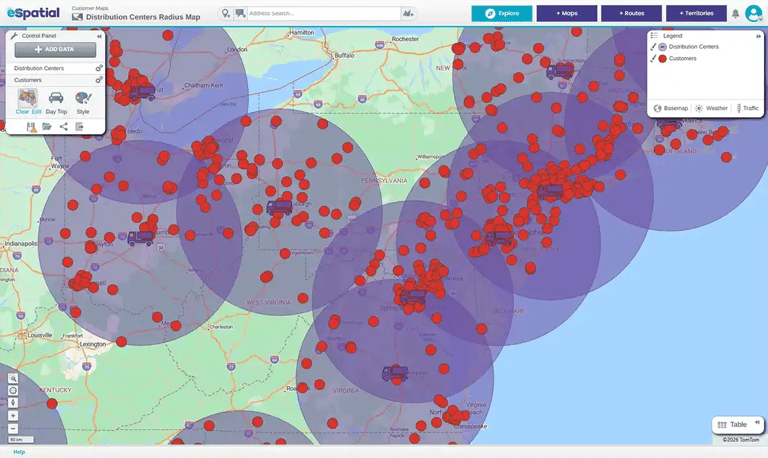Screen dimensions: 768x458
Task: Toggle visibility checkmark for Customers legend
Action: (x=653, y=59)
